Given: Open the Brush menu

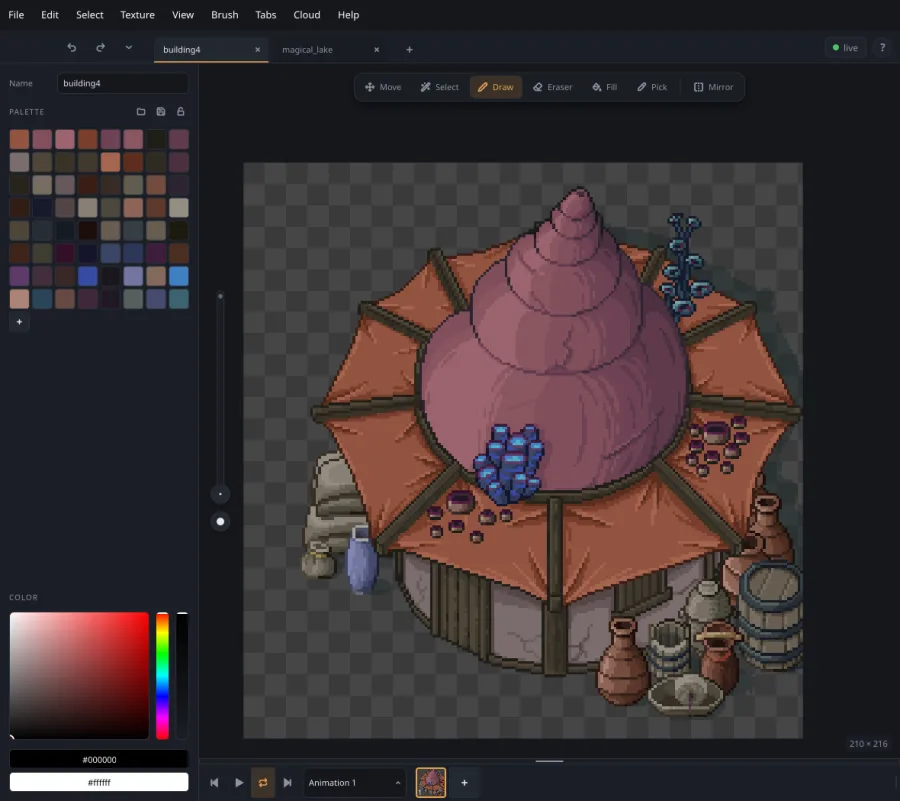Looking at the screenshot, I should (224, 15).
